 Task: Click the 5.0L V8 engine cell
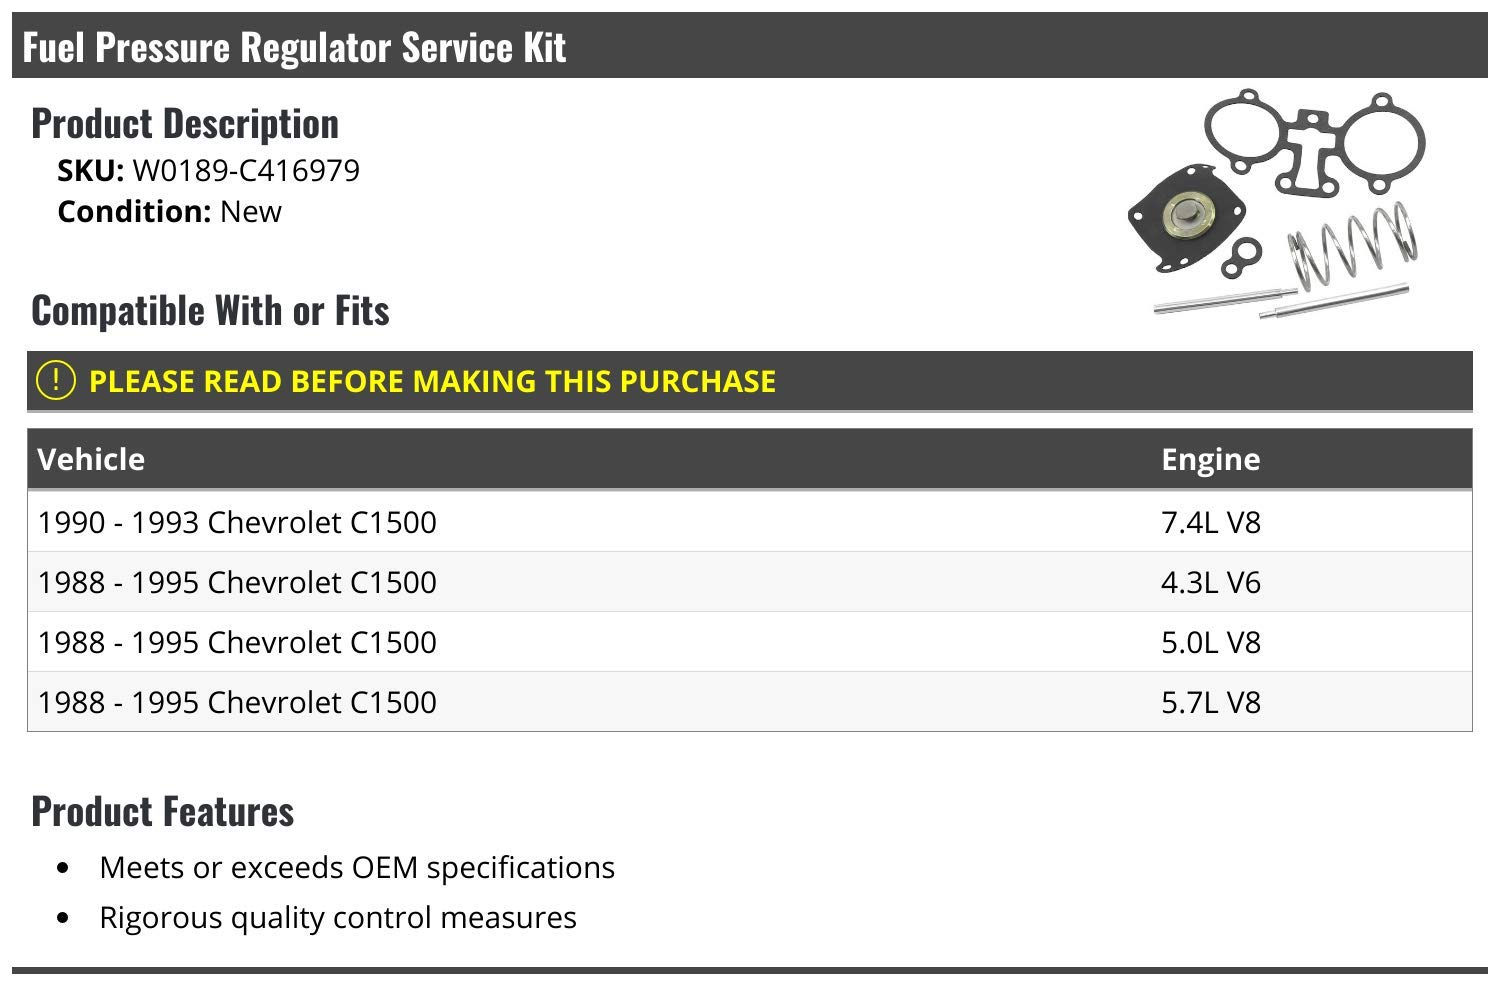click(1210, 642)
